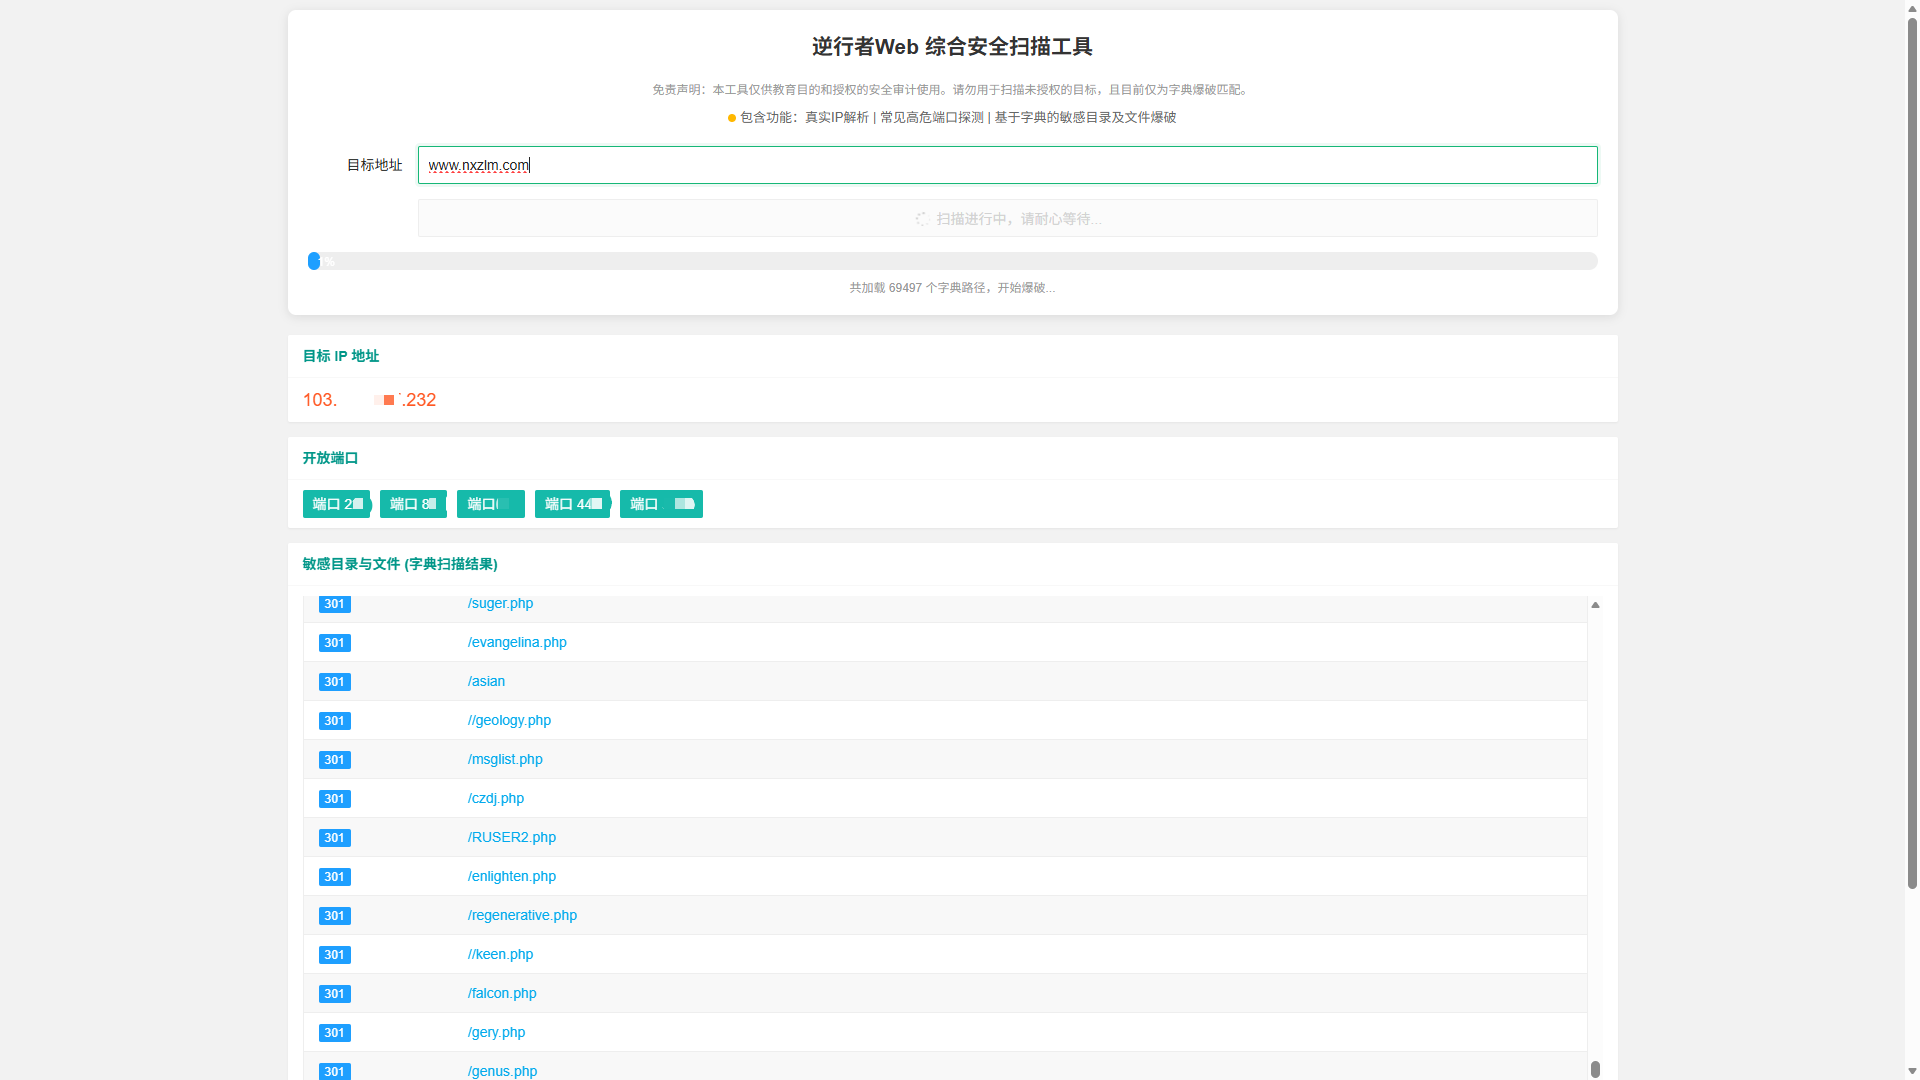Image resolution: width=1920 pixels, height=1080 pixels.
Task: Open the /evangelina.php result link
Action: click(x=517, y=642)
